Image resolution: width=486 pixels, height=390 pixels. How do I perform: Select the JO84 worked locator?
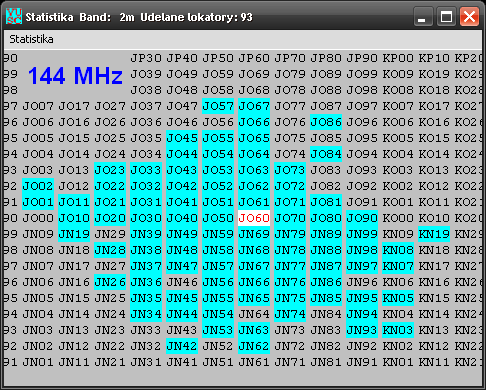click(x=326, y=154)
